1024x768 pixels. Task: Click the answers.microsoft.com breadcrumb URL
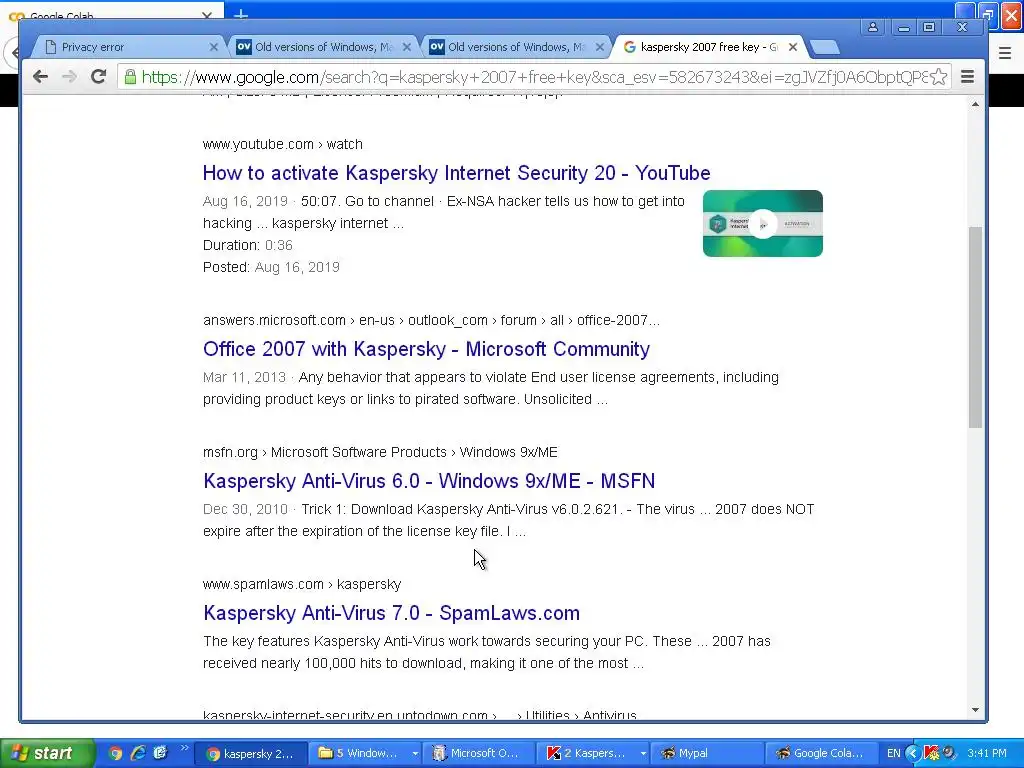[431, 321]
